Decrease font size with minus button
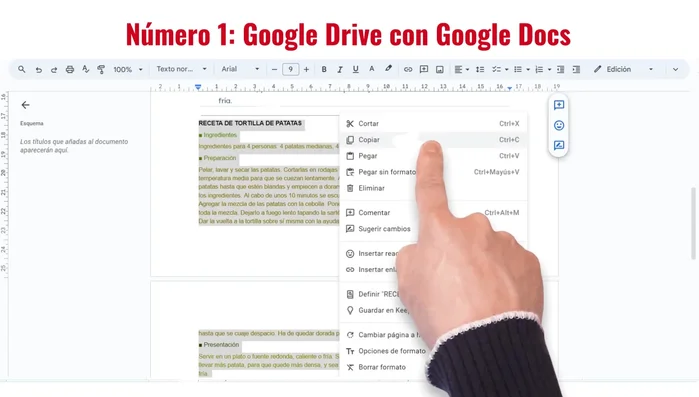The image size is (699, 397). pyautogui.click(x=274, y=70)
